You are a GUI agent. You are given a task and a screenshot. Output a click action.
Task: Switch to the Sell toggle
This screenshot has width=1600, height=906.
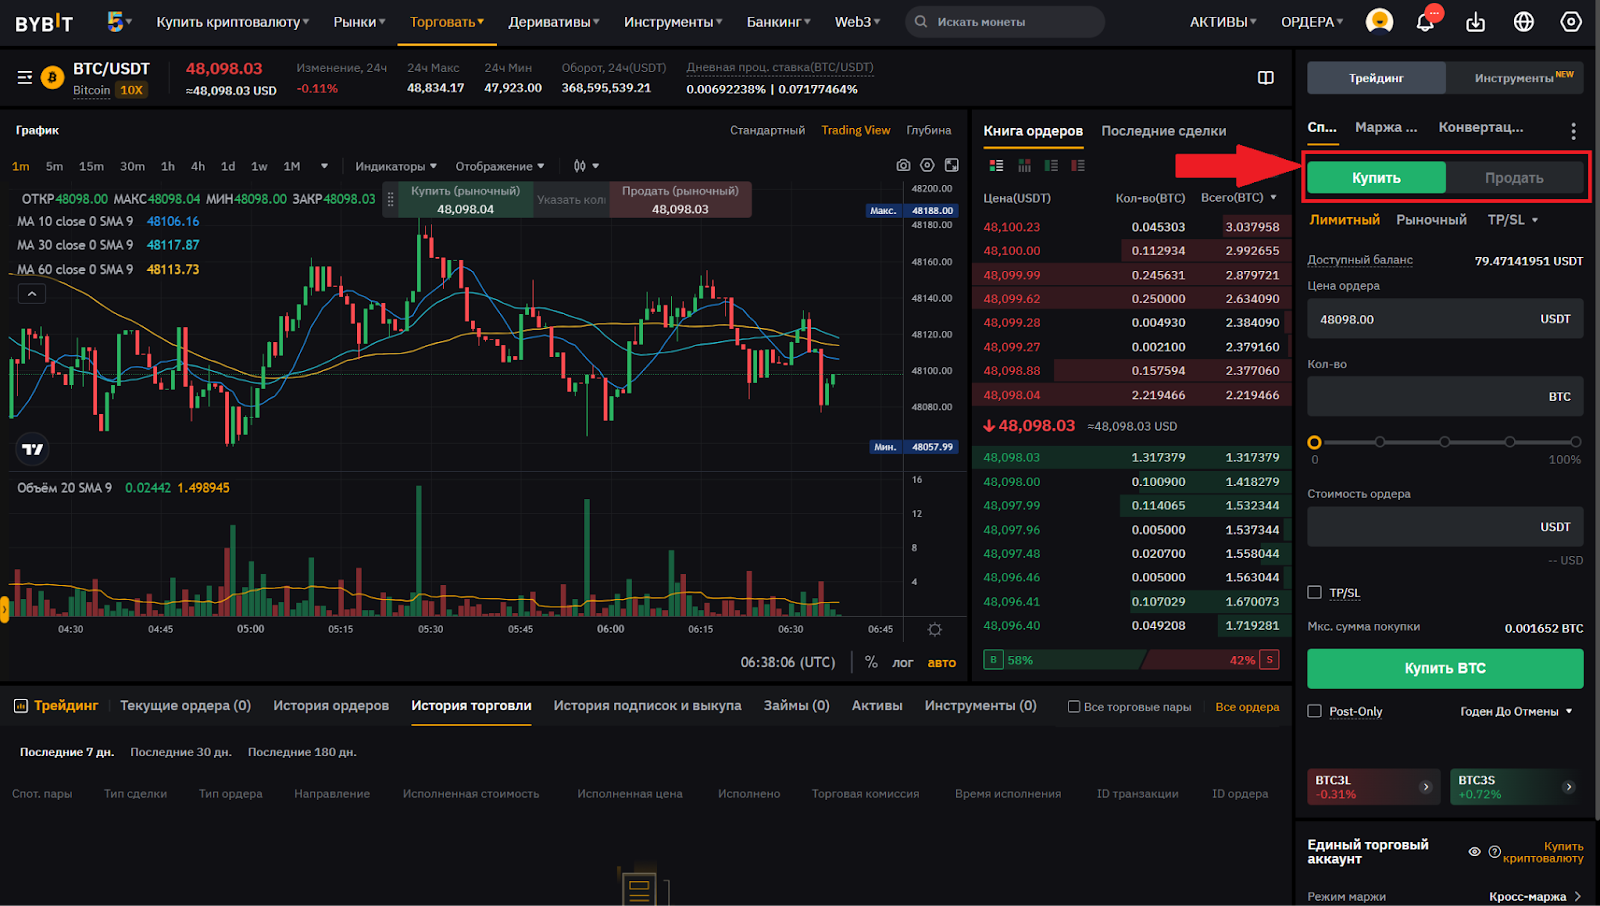tap(1514, 177)
